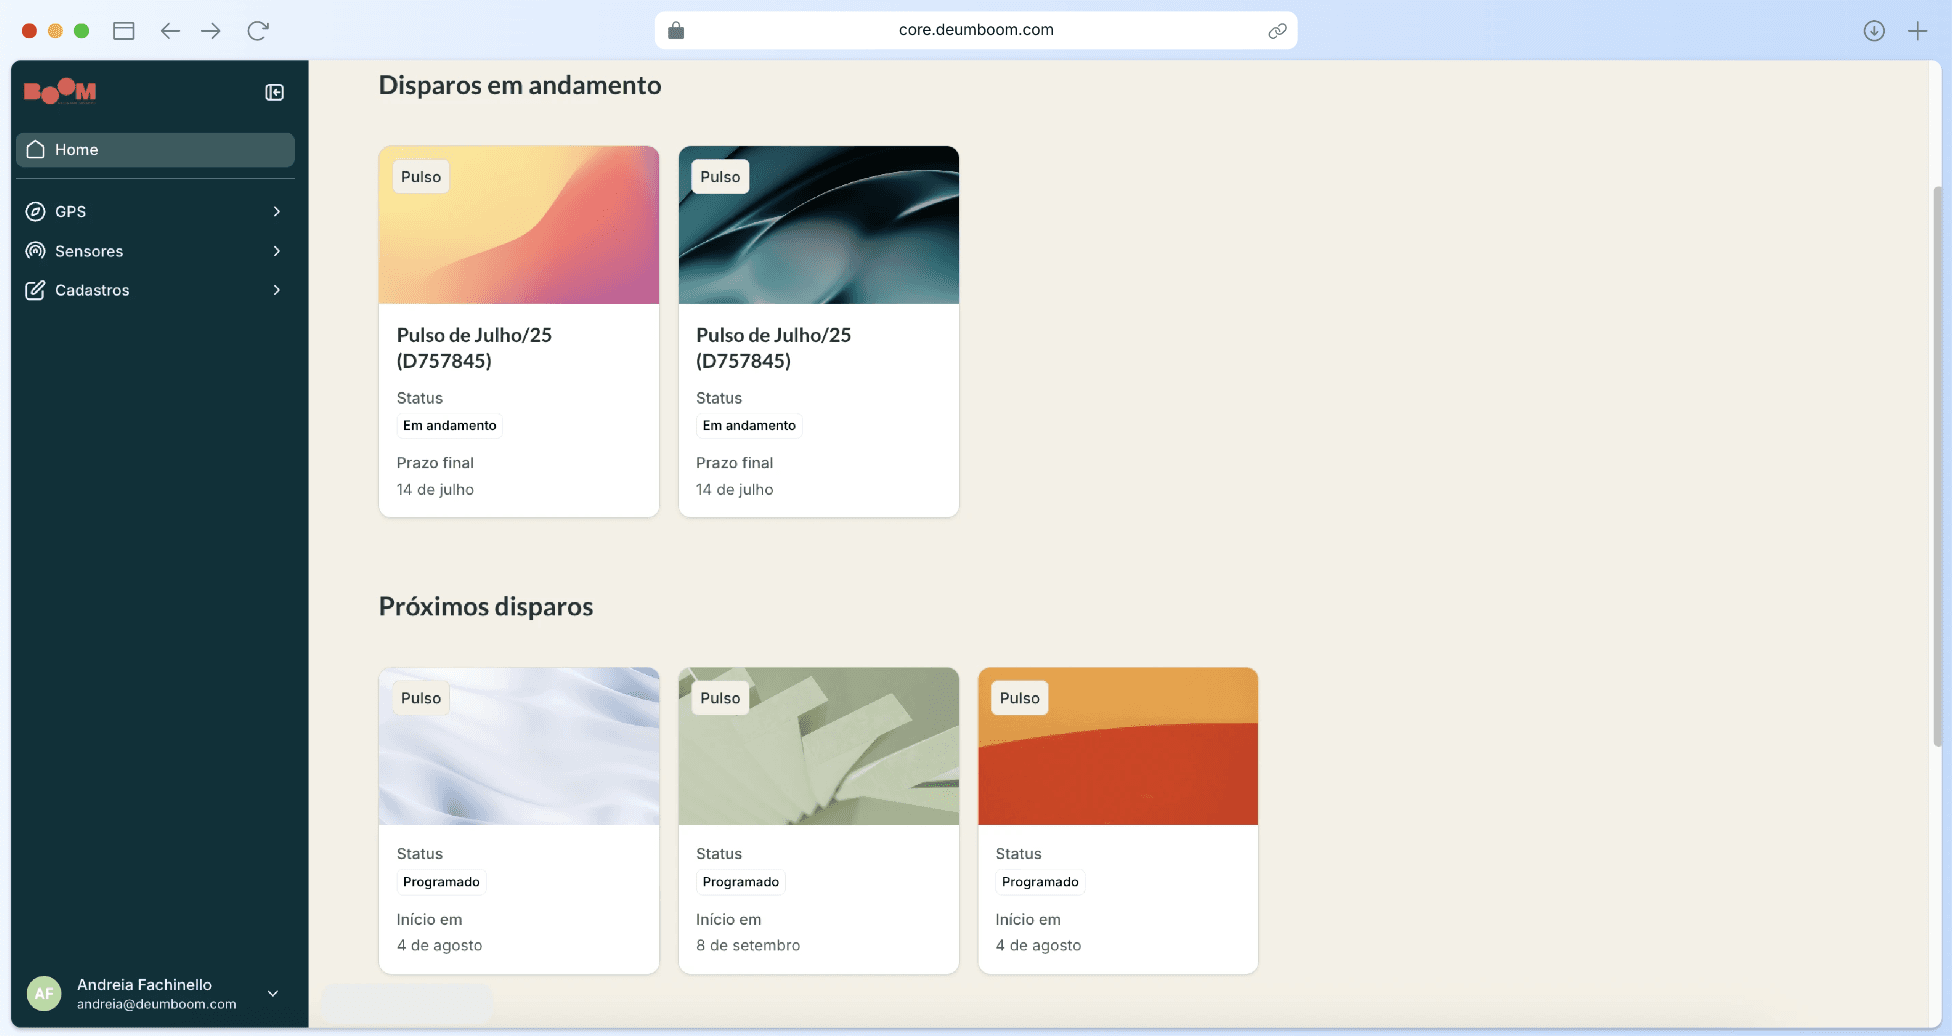Click 8 de setembro date text
This screenshot has width=1952, height=1036.
[748, 946]
